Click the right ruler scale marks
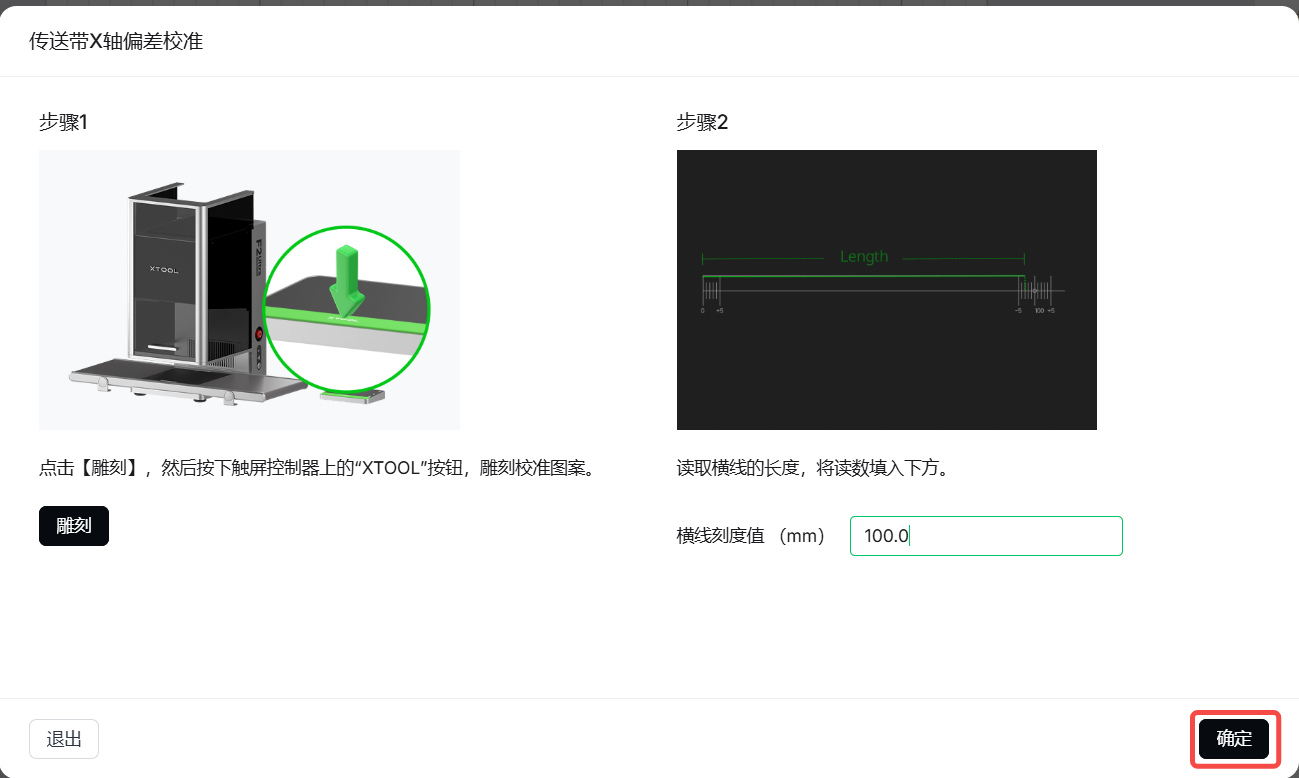This screenshot has width=1299, height=778. tap(1036, 290)
